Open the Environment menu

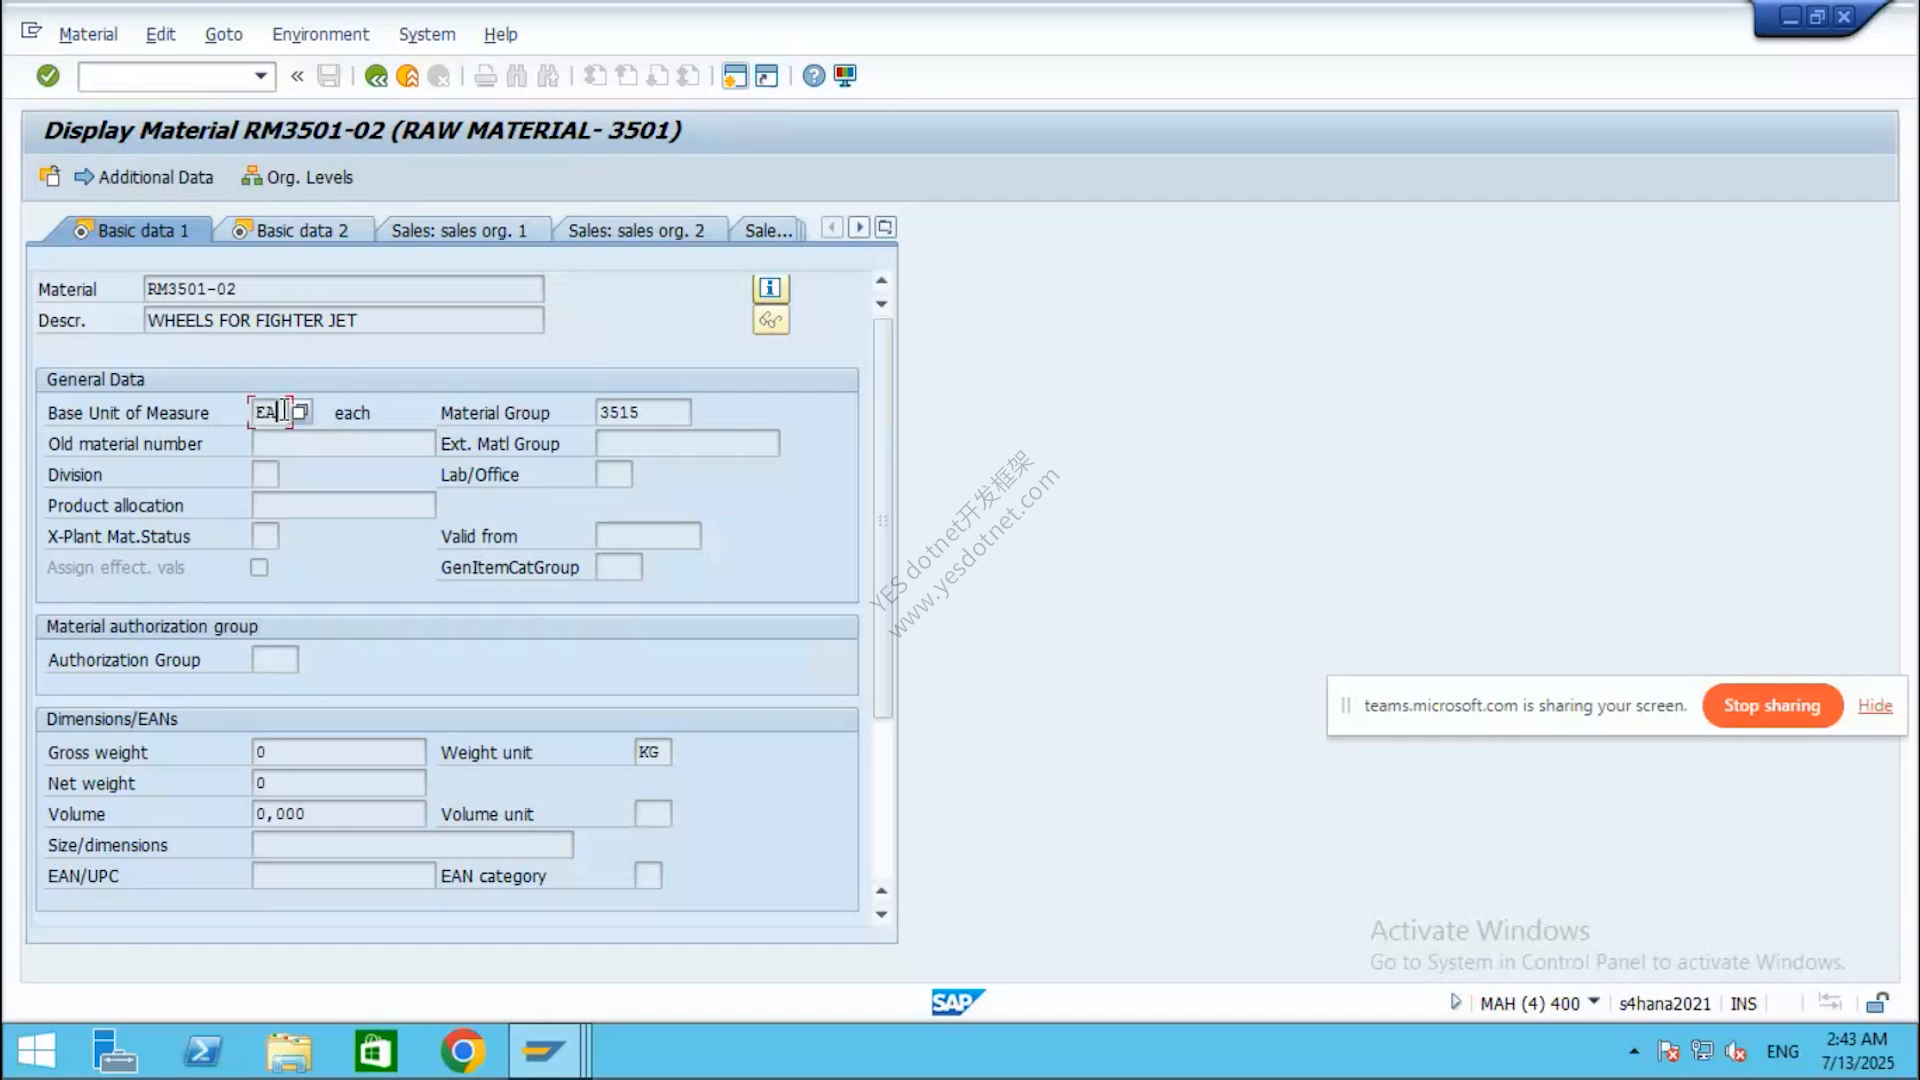320,34
